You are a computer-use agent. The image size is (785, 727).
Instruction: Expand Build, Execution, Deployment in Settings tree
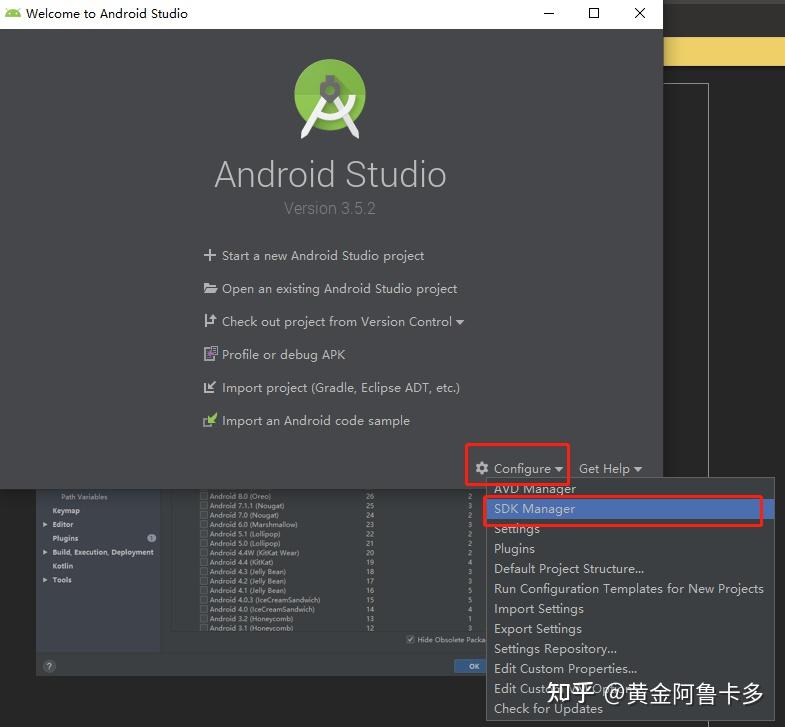[x=45, y=552]
